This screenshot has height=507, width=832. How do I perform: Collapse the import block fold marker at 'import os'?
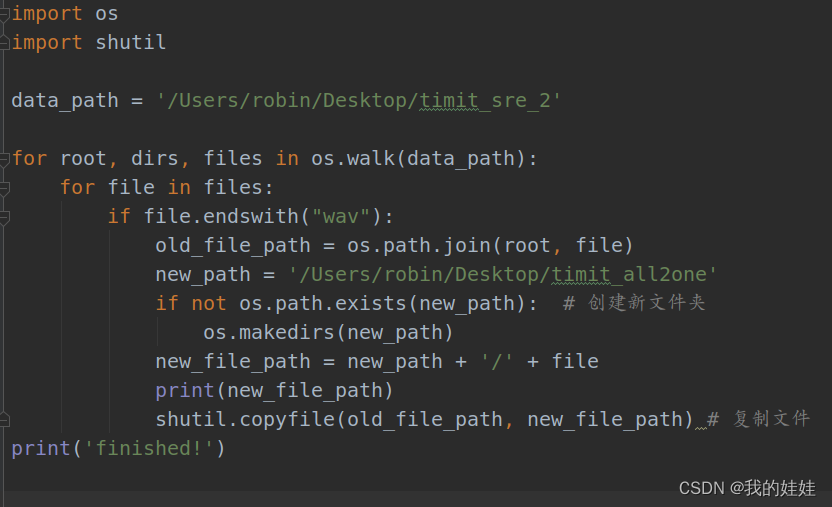click(4, 14)
